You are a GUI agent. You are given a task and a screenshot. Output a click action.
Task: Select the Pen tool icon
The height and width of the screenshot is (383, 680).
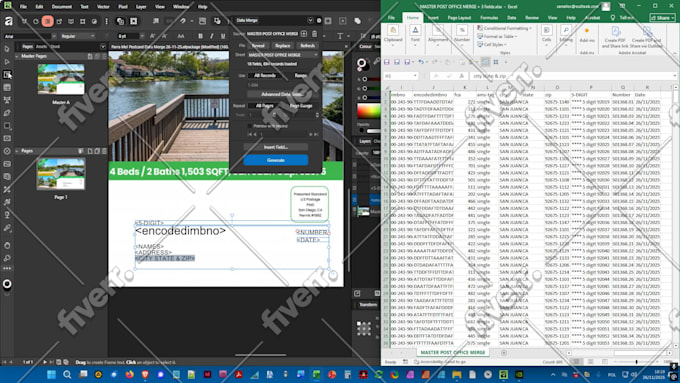coord(7,113)
